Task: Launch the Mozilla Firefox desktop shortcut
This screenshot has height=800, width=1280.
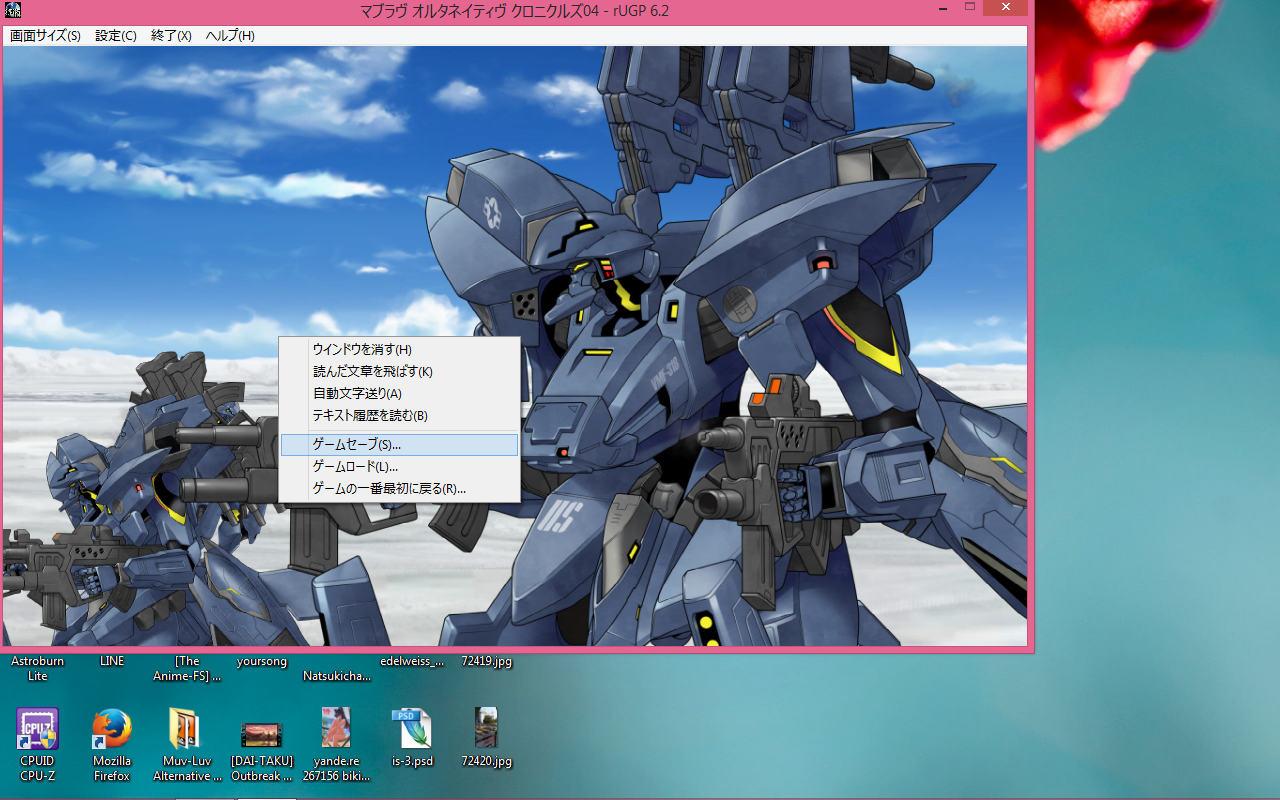Action: 112,744
